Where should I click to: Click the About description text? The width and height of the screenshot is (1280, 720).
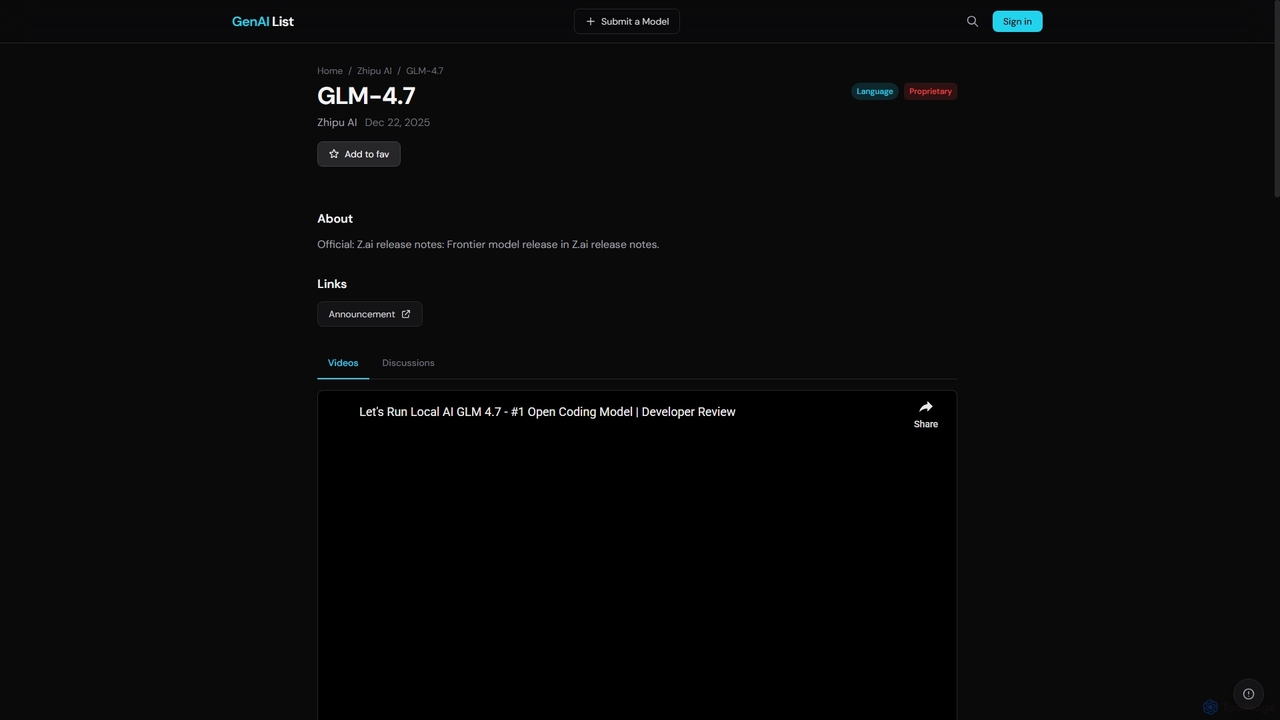coord(488,244)
